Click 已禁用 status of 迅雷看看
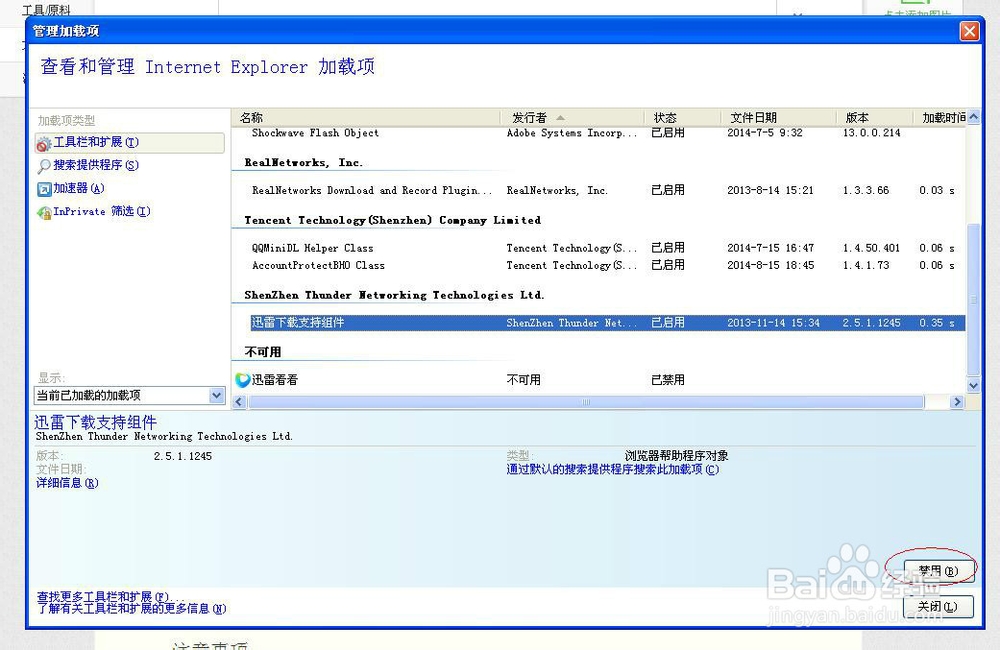The height and width of the screenshot is (650, 1000). click(668, 380)
